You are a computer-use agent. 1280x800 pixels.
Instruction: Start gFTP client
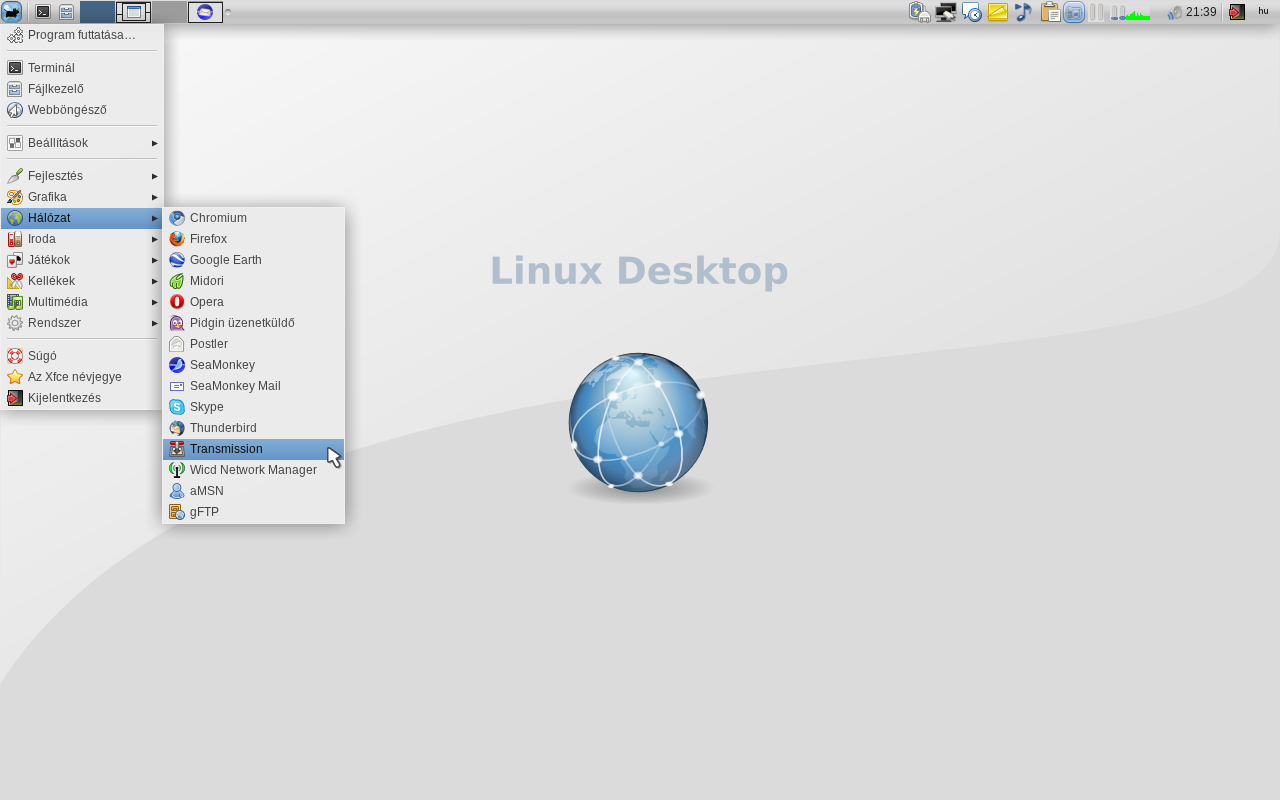(253, 512)
